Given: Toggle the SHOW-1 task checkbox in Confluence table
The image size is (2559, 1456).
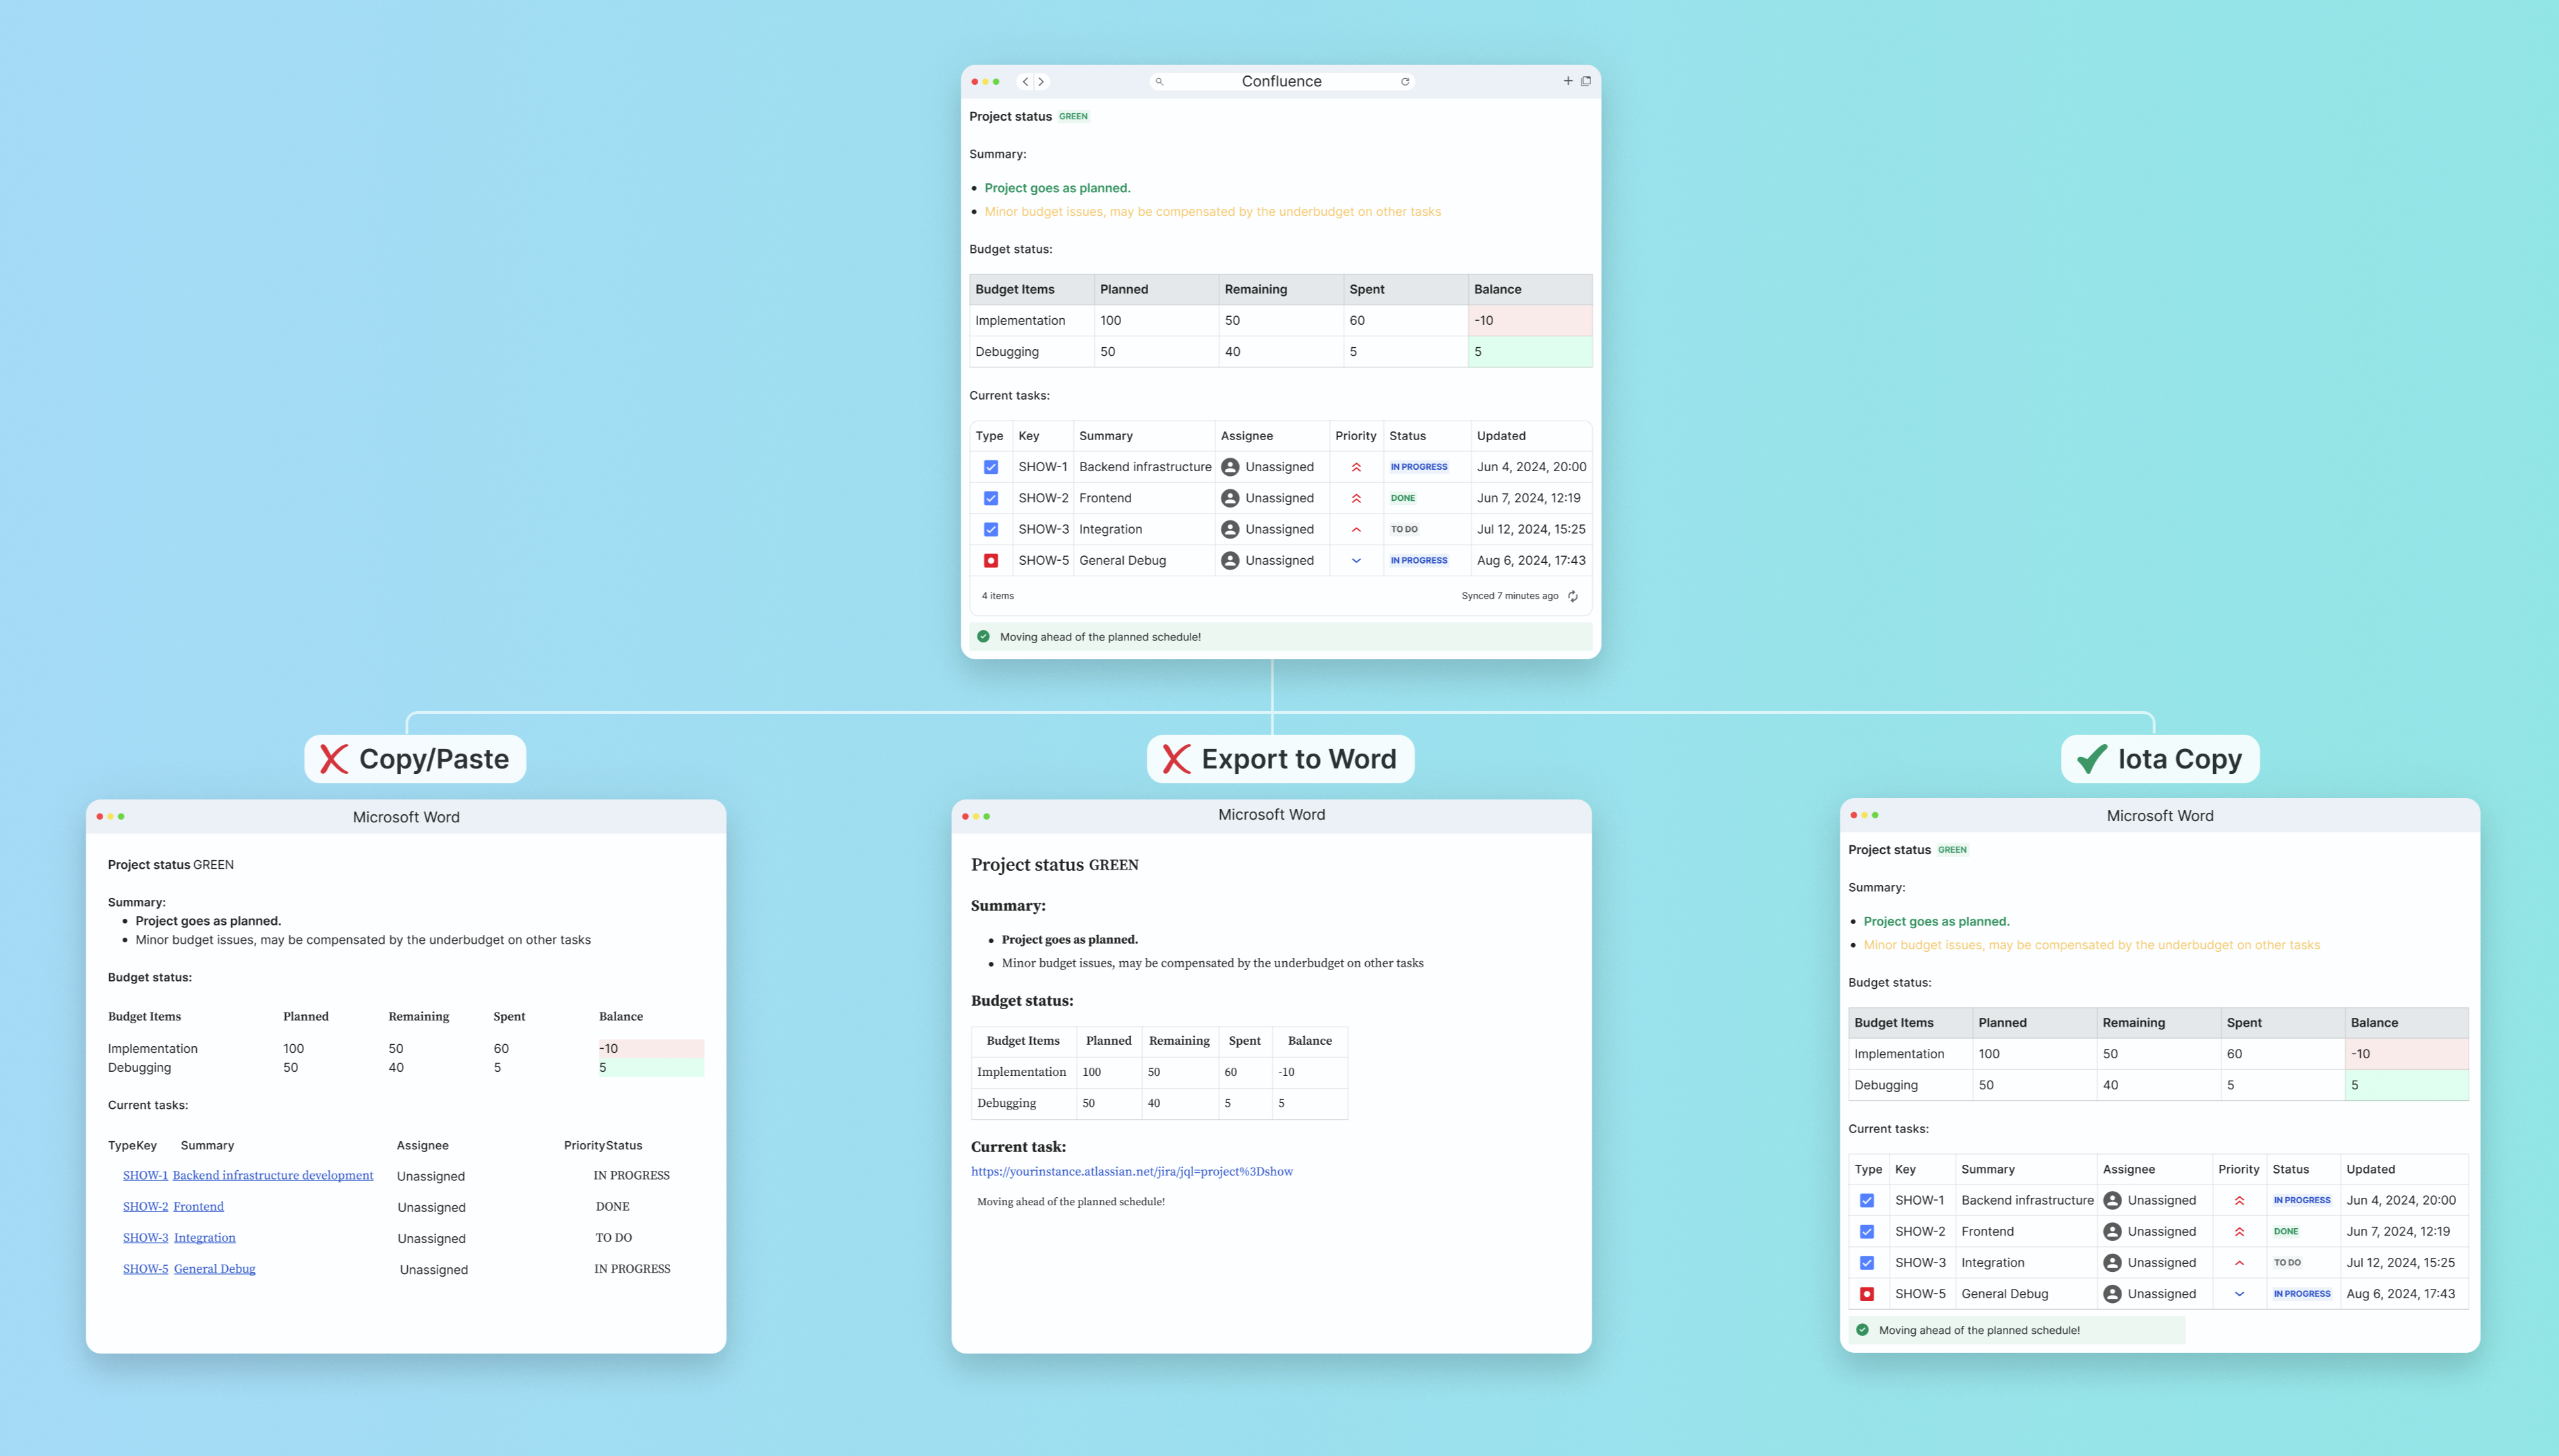Looking at the screenshot, I should coord(990,467).
